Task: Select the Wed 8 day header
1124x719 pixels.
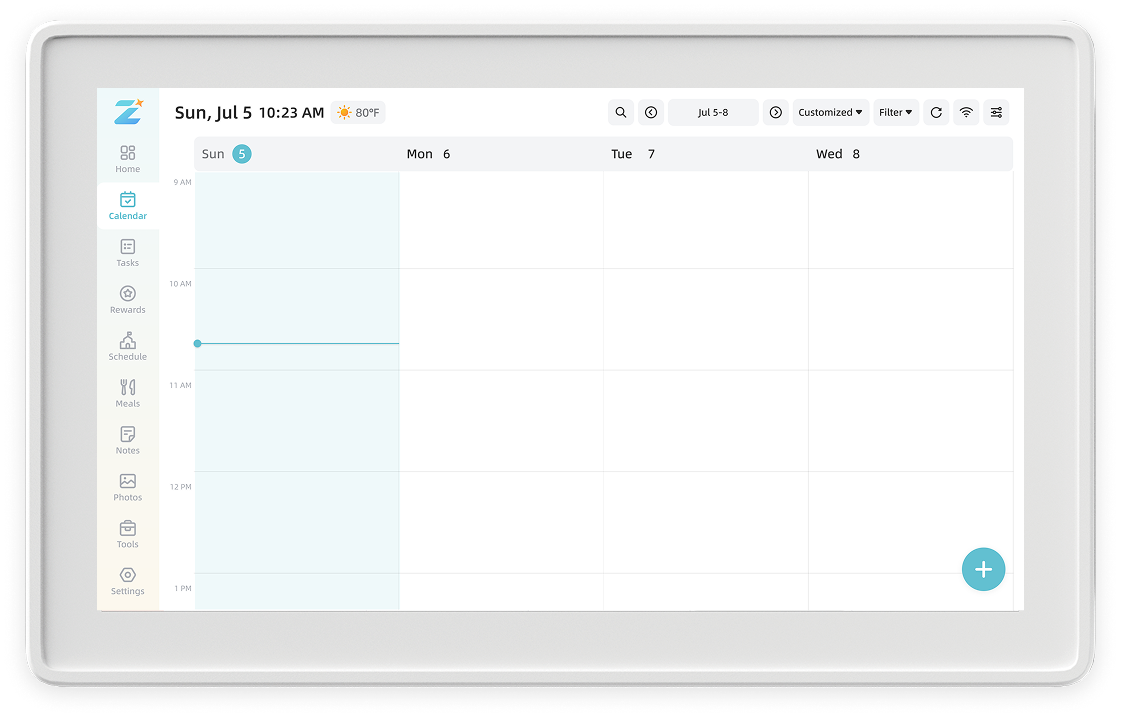Action: 910,154
